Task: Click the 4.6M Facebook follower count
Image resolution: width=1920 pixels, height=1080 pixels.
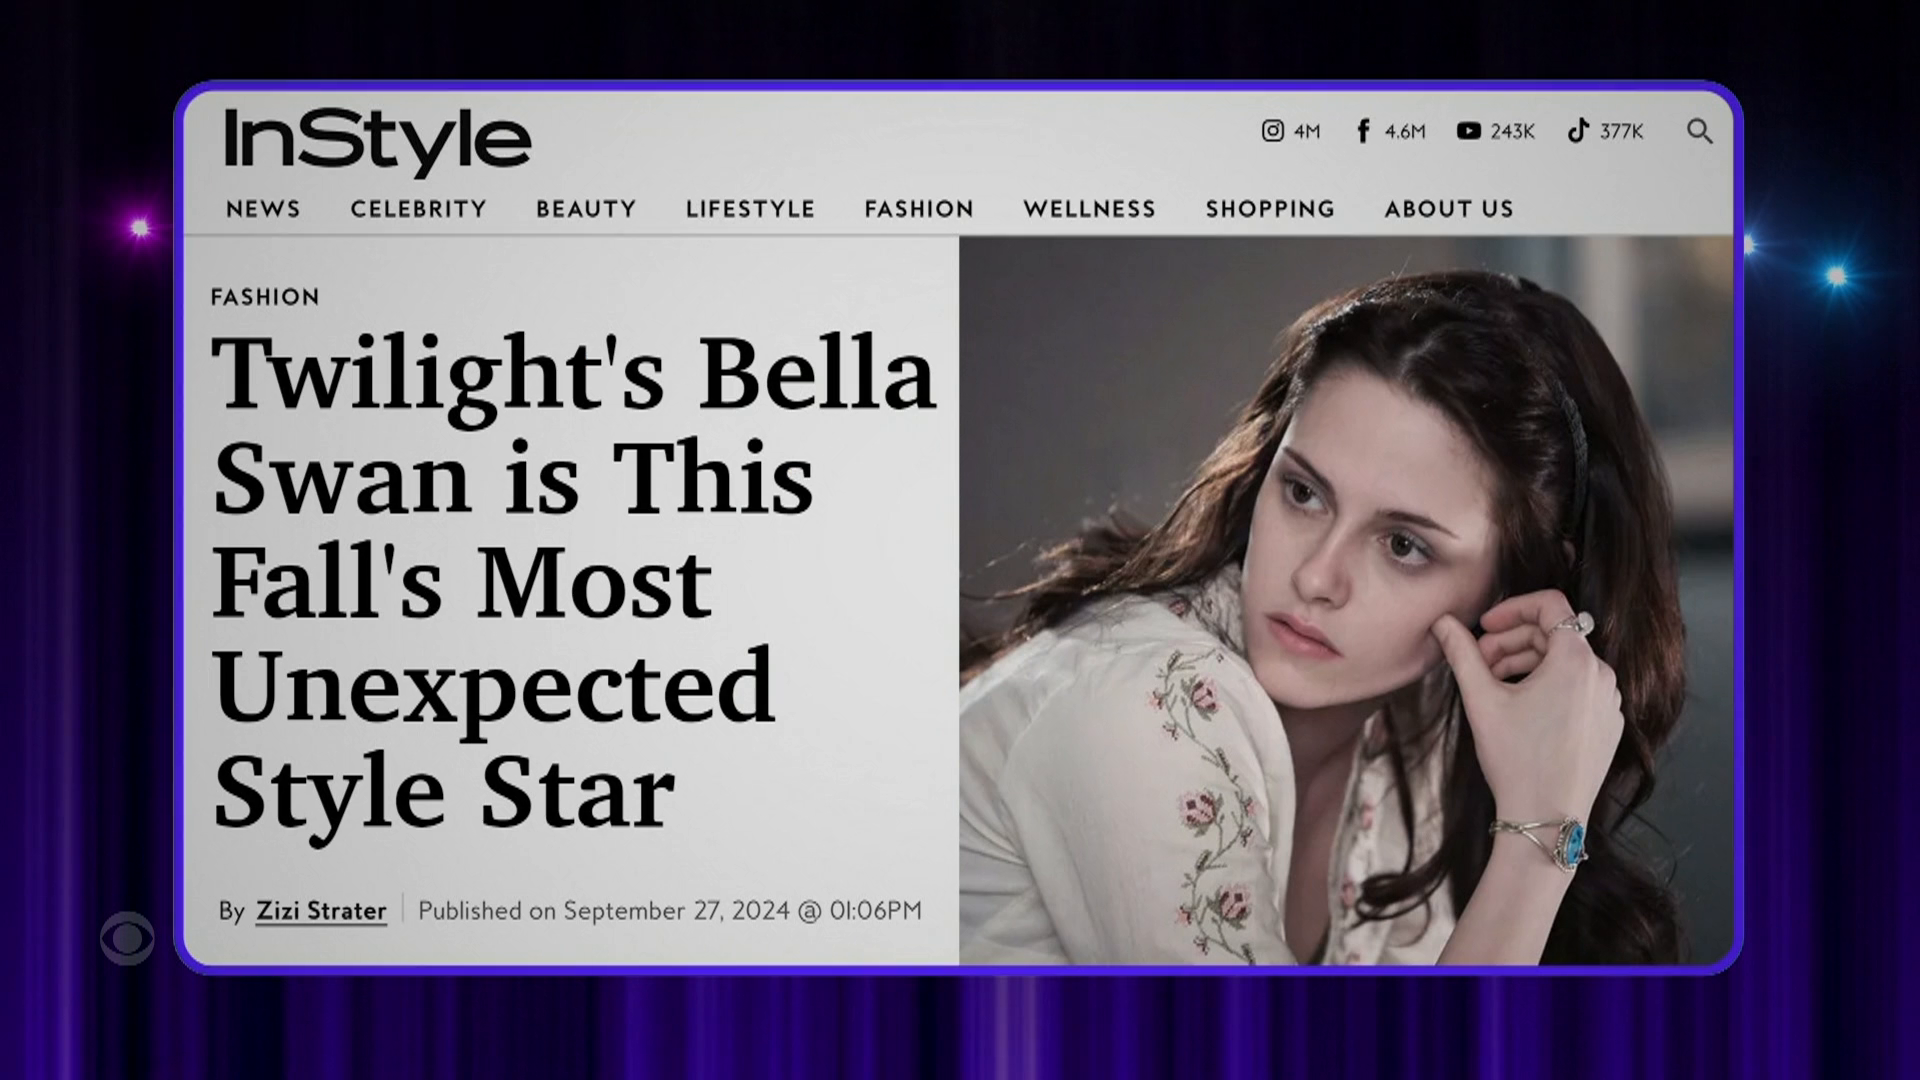Action: pos(1405,131)
